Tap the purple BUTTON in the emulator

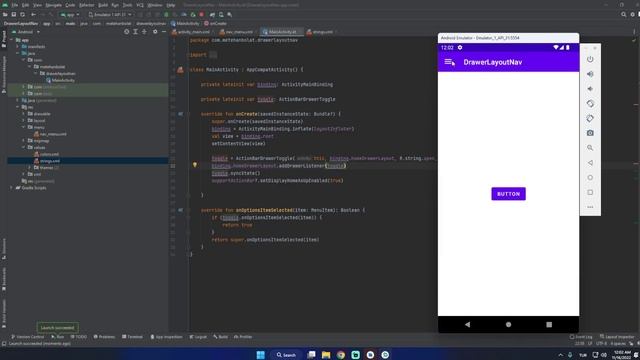[508, 194]
